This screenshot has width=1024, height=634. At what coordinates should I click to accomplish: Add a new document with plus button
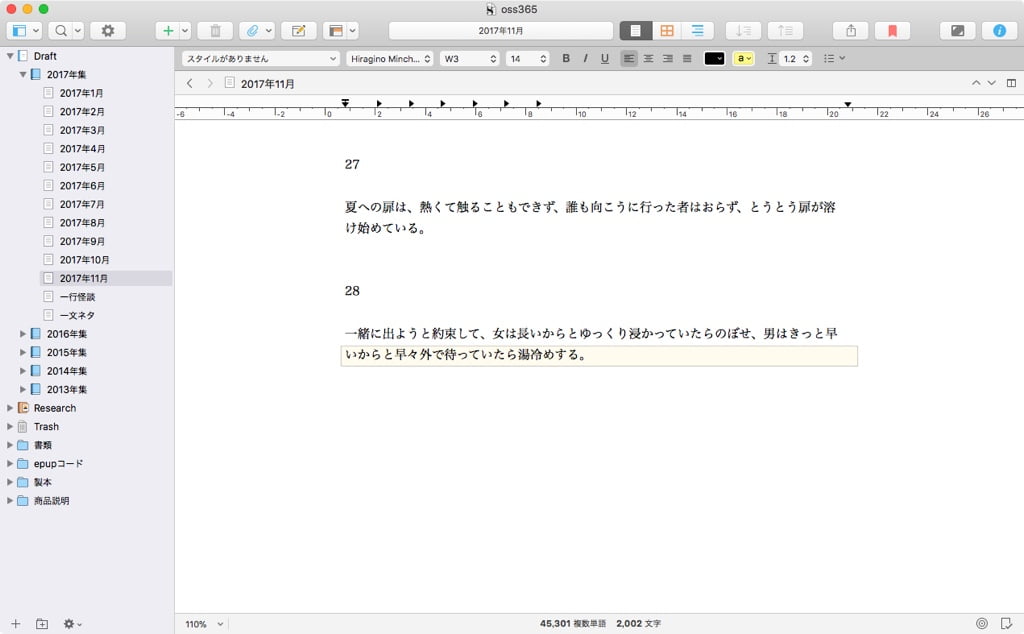168,31
